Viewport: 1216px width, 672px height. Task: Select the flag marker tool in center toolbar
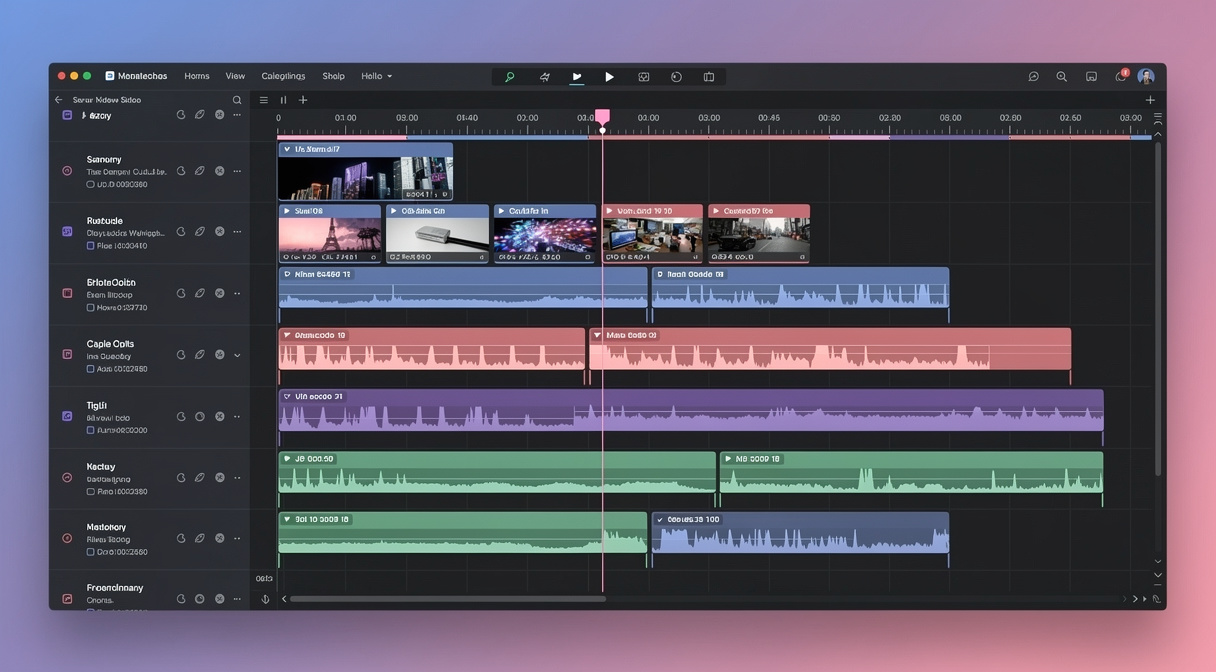click(x=577, y=76)
